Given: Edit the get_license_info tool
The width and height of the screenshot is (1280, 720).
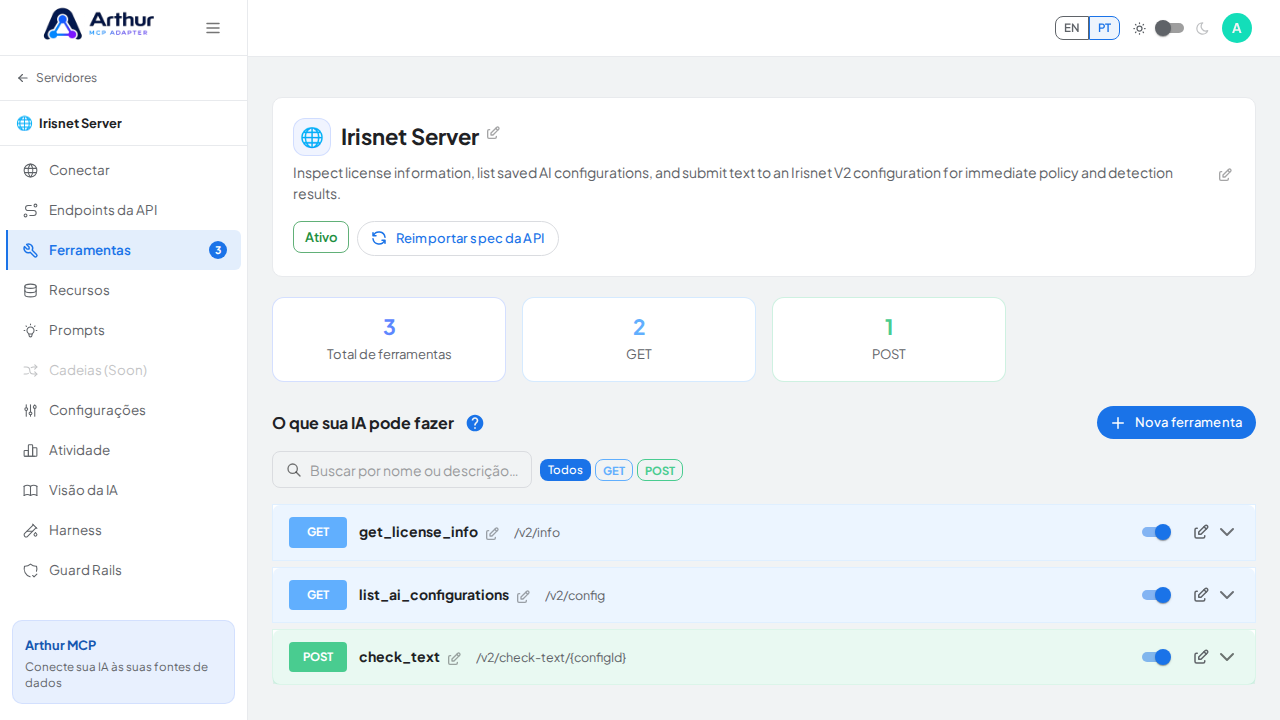Looking at the screenshot, I should coord(1201,532).
